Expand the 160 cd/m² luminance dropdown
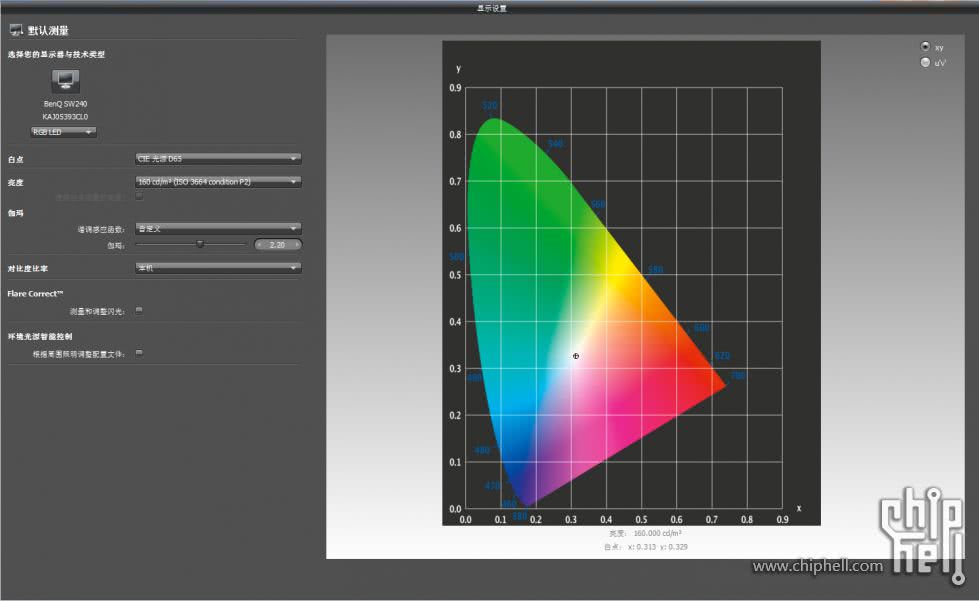979x601 pixels. pyautogui.click(x=218, y=182)
